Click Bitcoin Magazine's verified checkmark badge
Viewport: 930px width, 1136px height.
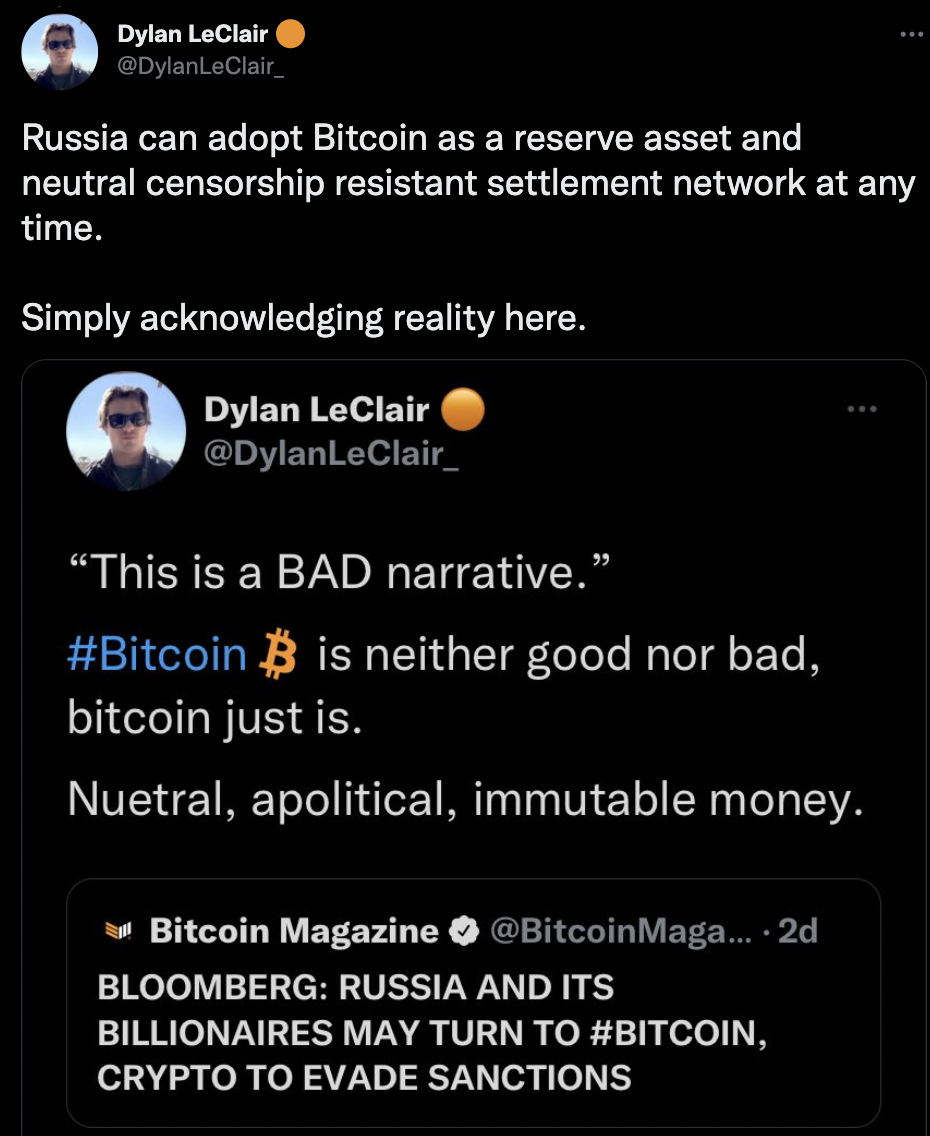tap(462, 932)
